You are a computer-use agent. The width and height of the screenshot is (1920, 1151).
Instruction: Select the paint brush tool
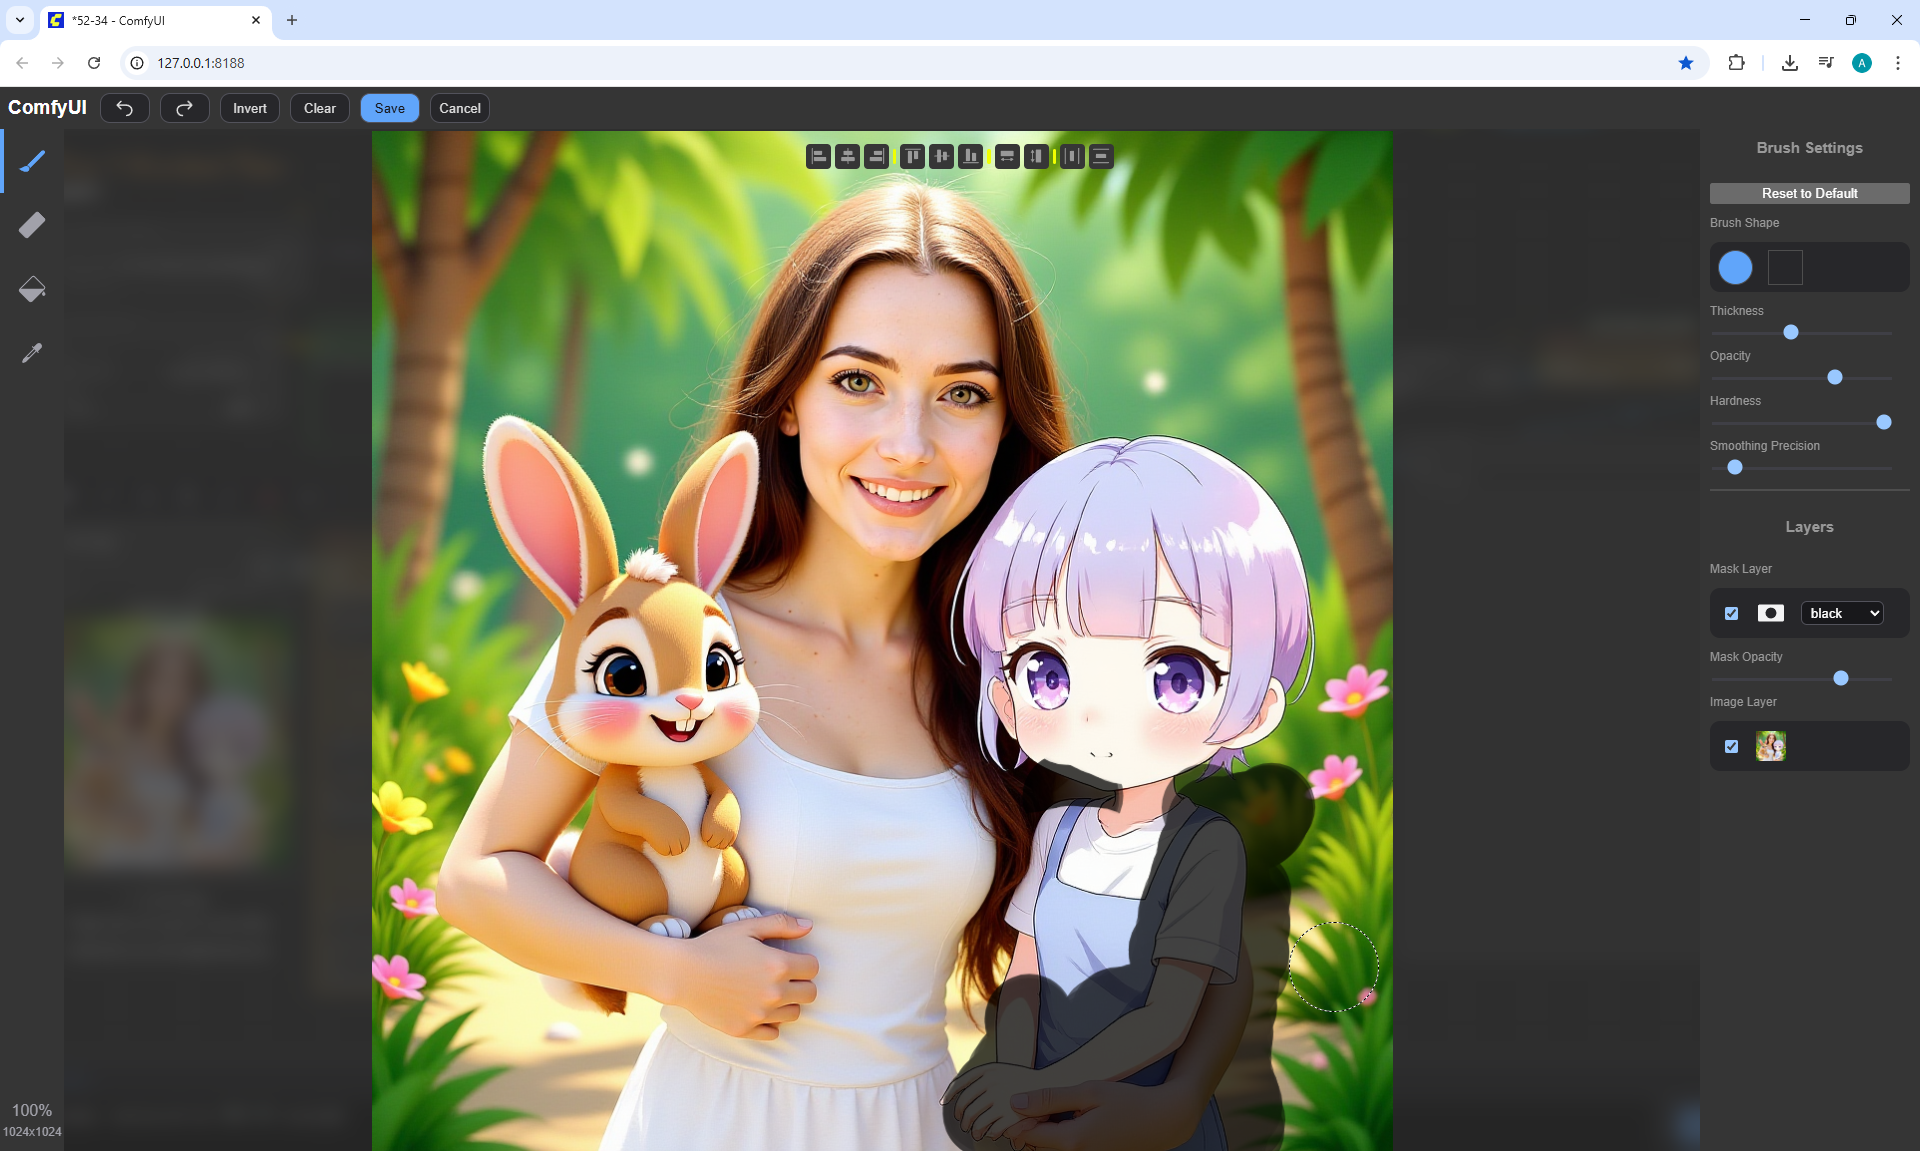point(32,161)
